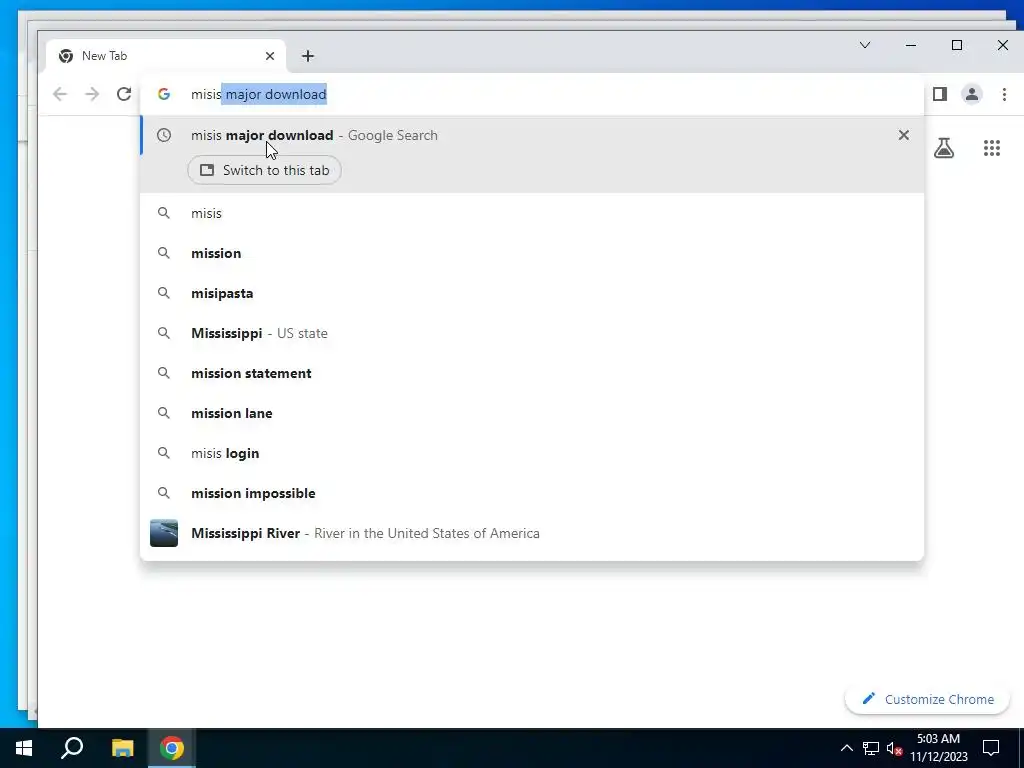
Task: Open the clock showing 5:03 AM
Action: [938, 748]
